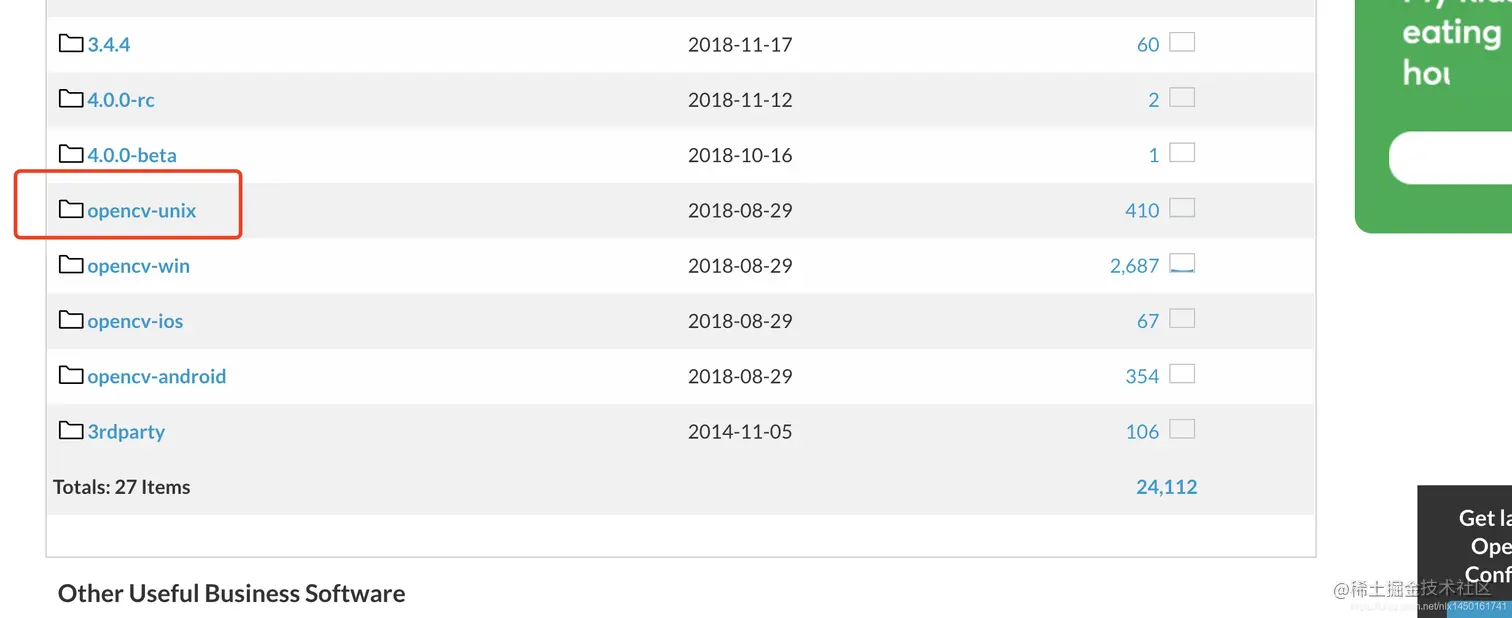Click the 2,687 downloads count for opencv-win
Screen dimensions: 1512x618
(1134, 266)
